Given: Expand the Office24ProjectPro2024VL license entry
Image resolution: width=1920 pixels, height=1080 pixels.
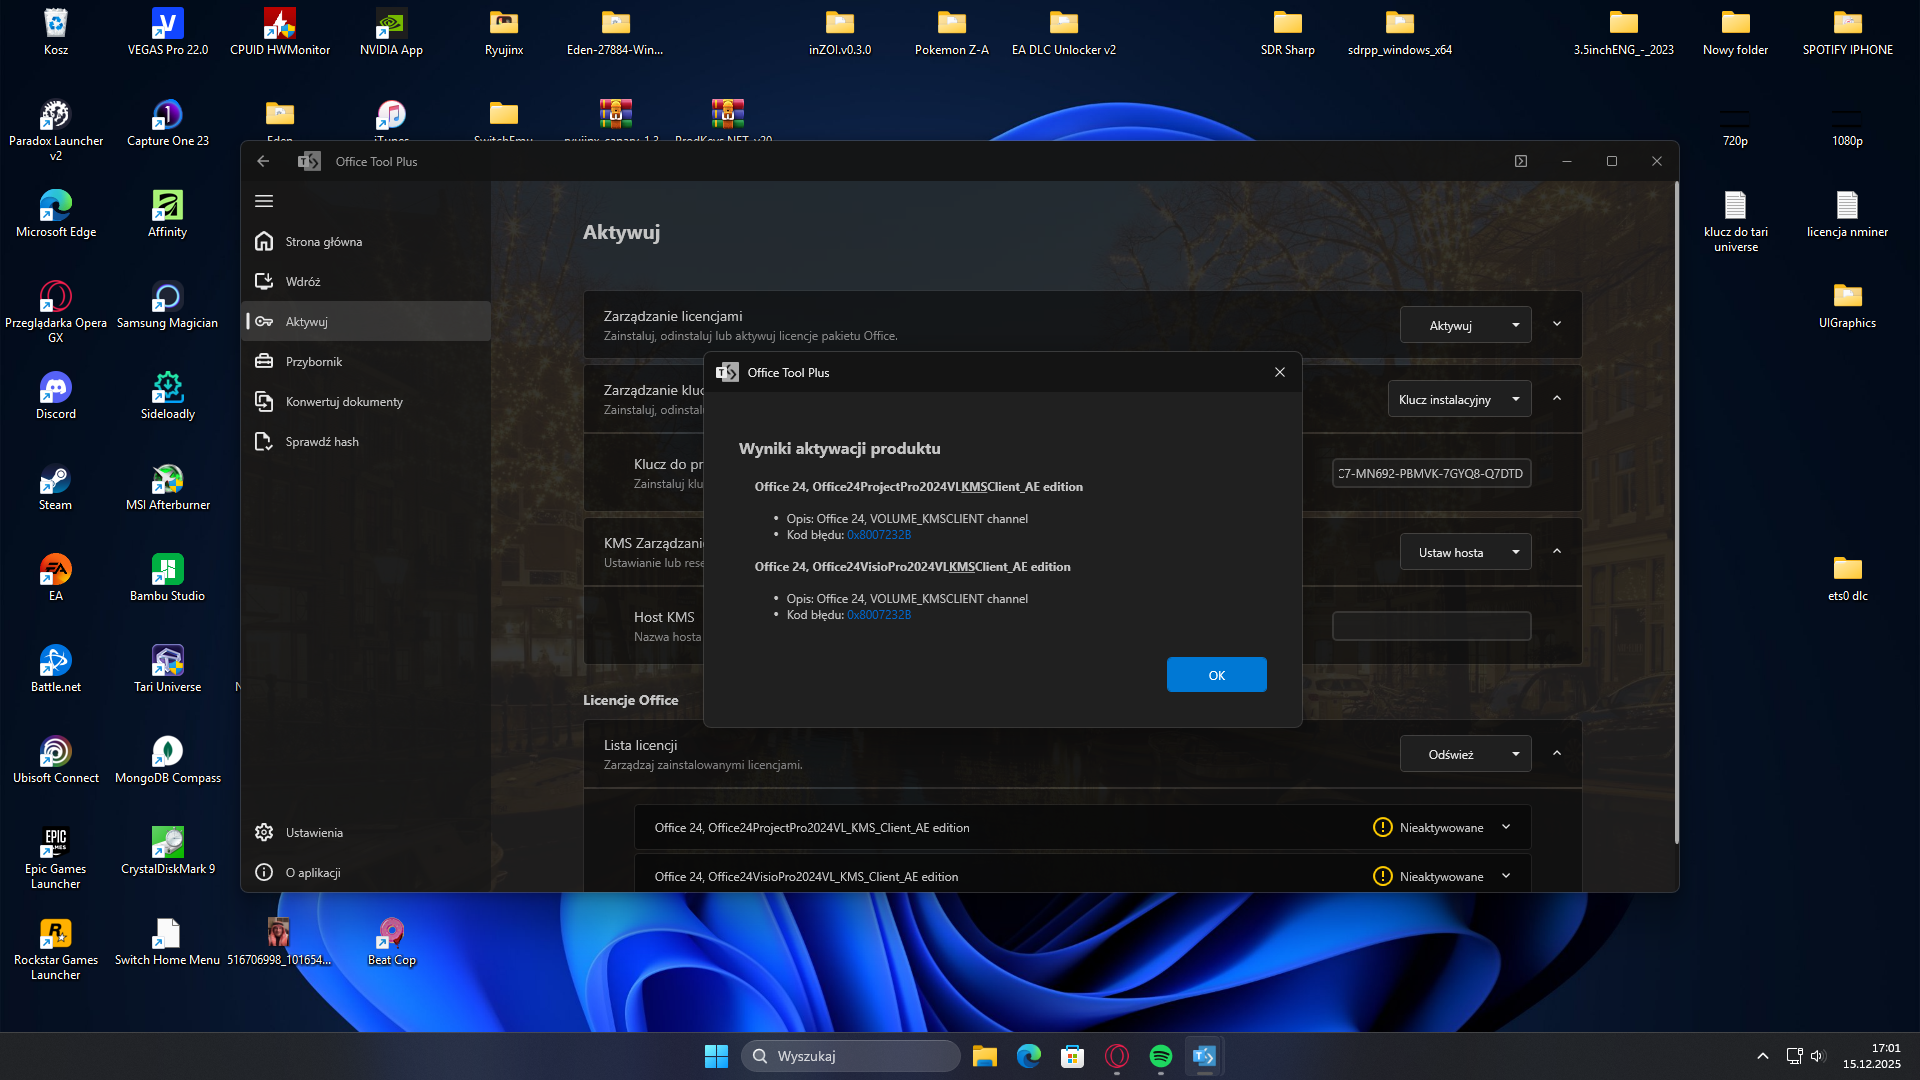Looking at the screenshot, I should [1506, 828].
